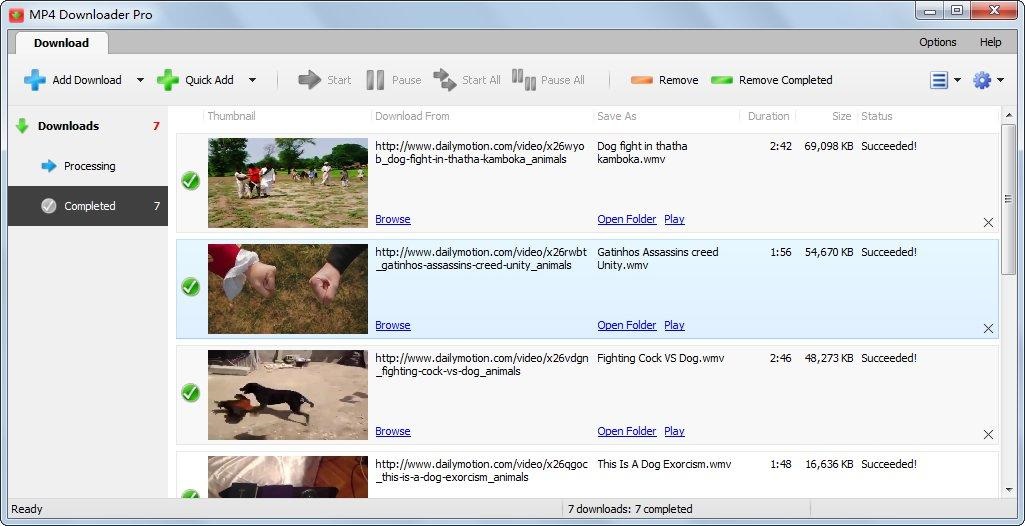The height and width of the screenshot is (526, 1025).
Task: Click the list view mode icon
Action: [939, 80]
